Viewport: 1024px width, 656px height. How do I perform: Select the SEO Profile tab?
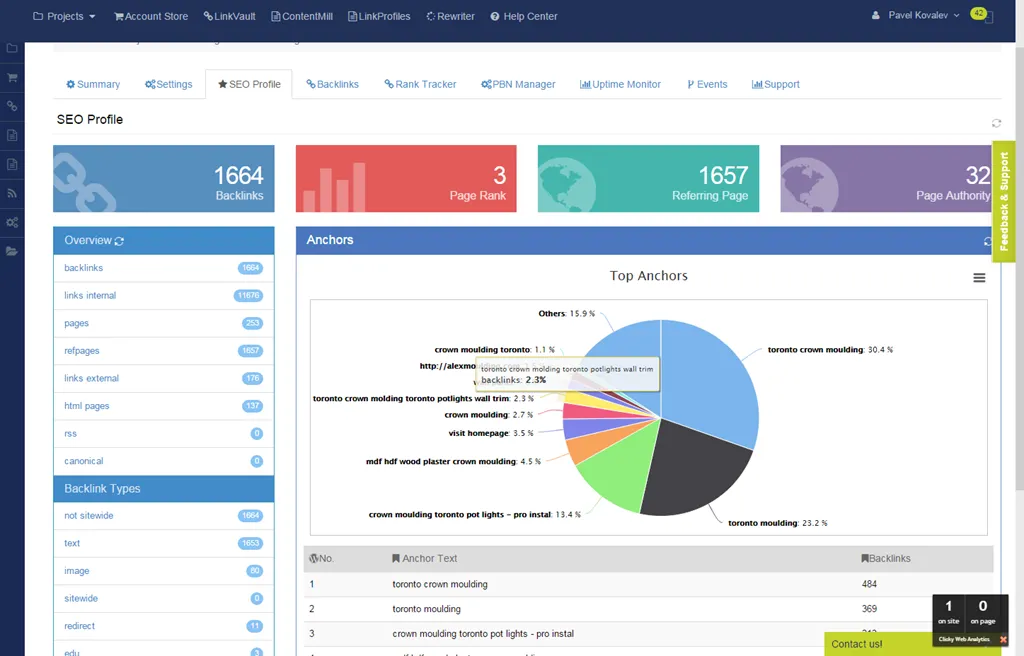pyautogui.click(x=249, y=84)
